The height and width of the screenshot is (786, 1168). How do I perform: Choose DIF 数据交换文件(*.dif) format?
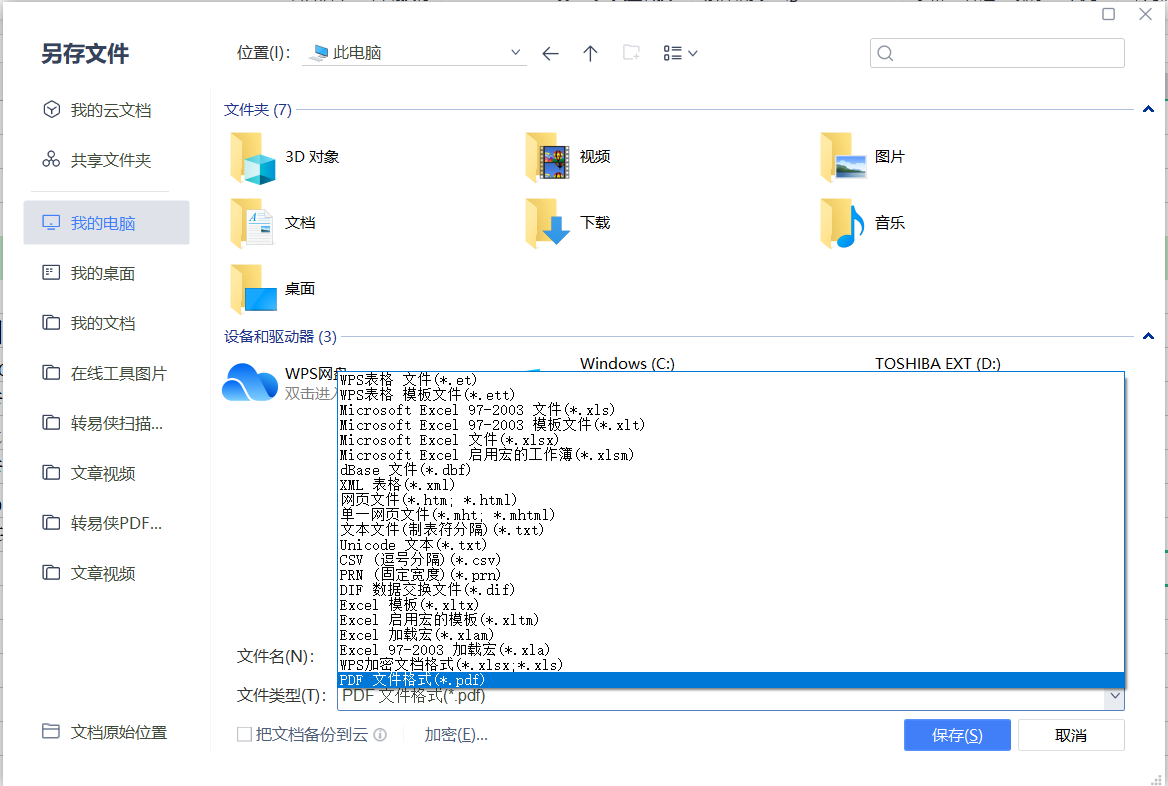point(730,589)
